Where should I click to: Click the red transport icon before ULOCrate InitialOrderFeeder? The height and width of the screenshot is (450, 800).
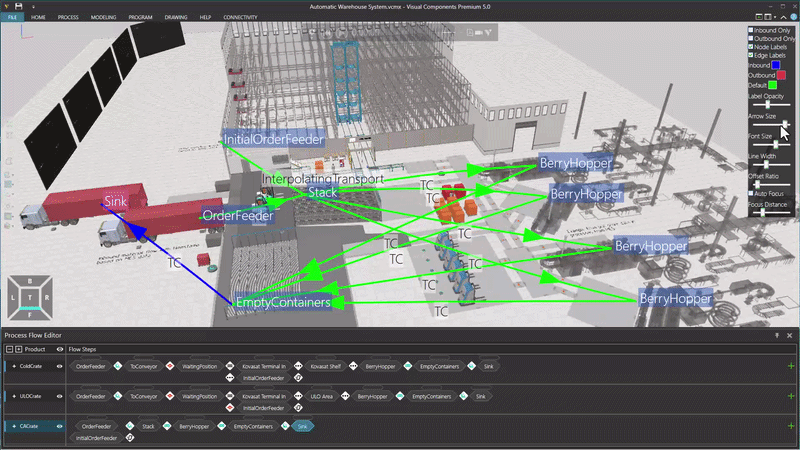(230, 408)
